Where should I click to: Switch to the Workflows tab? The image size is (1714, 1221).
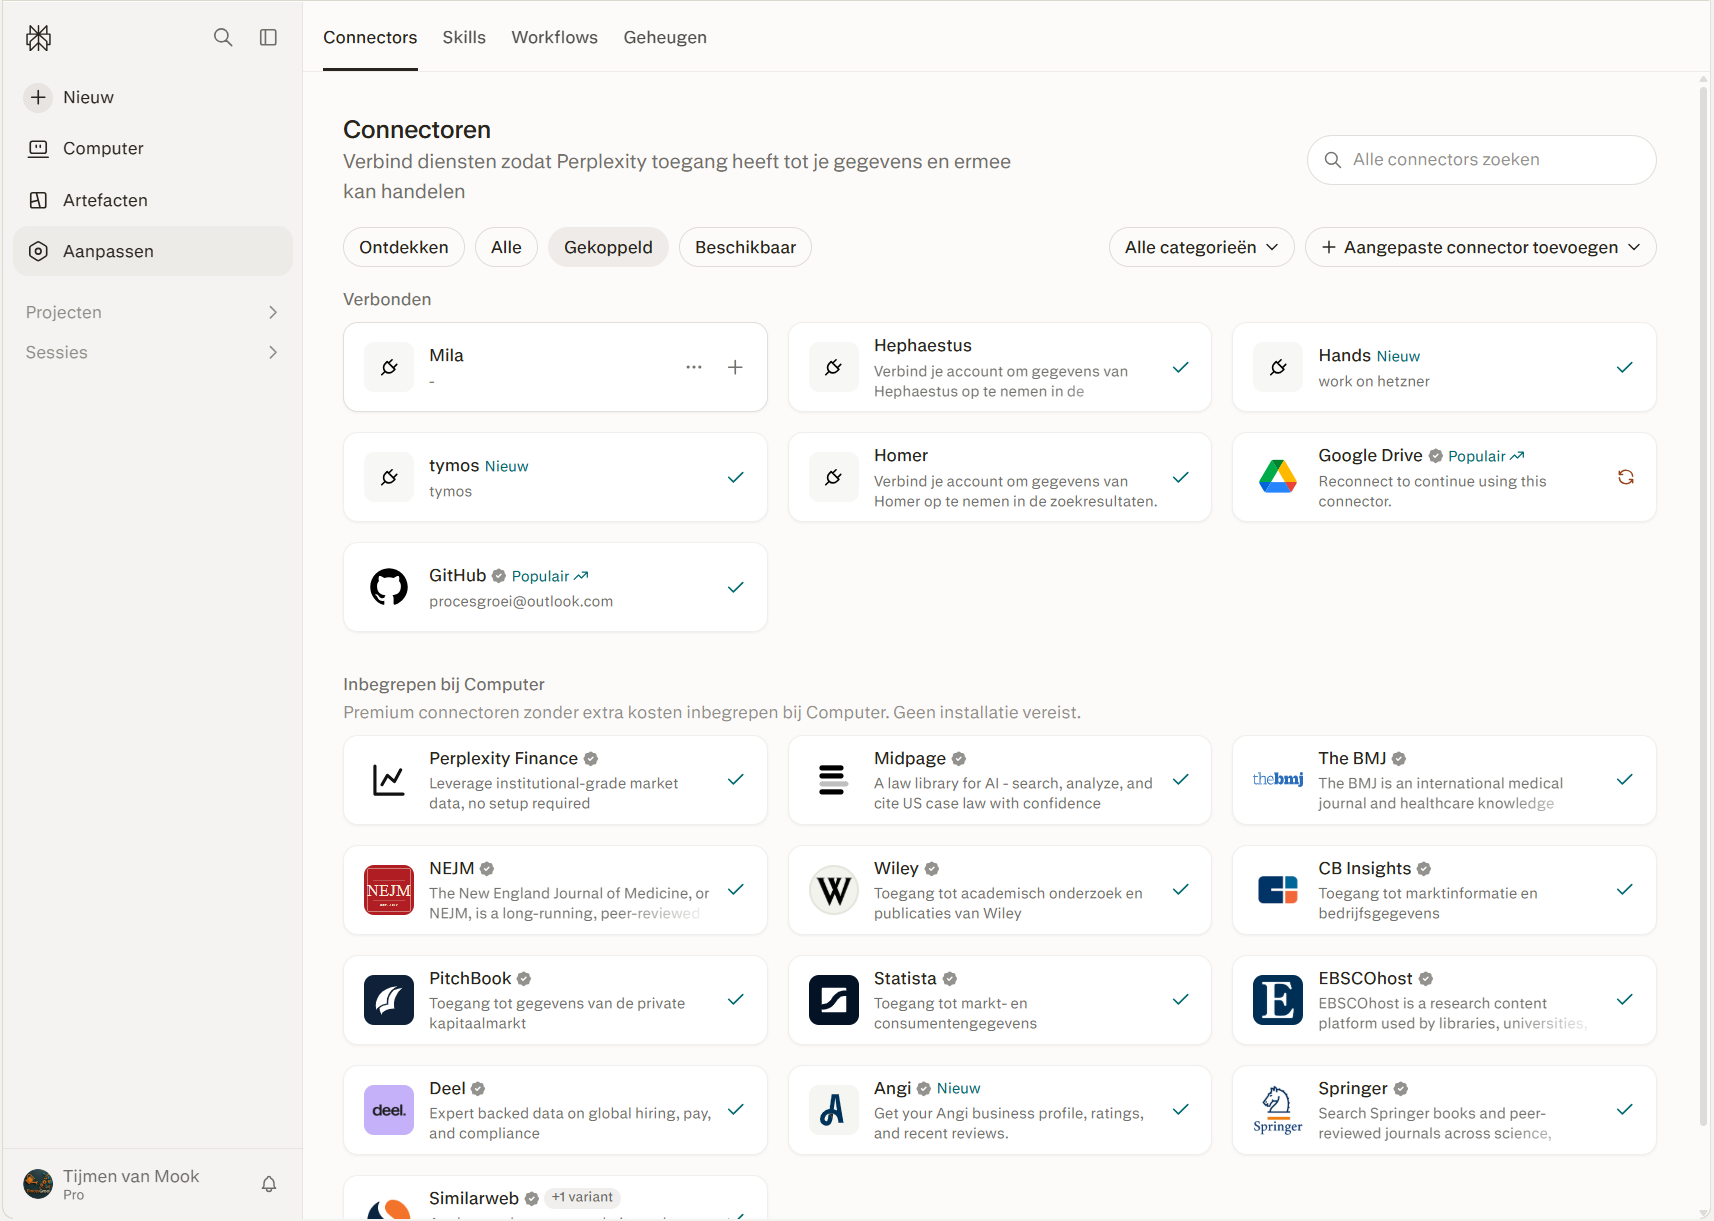(554, 37)
